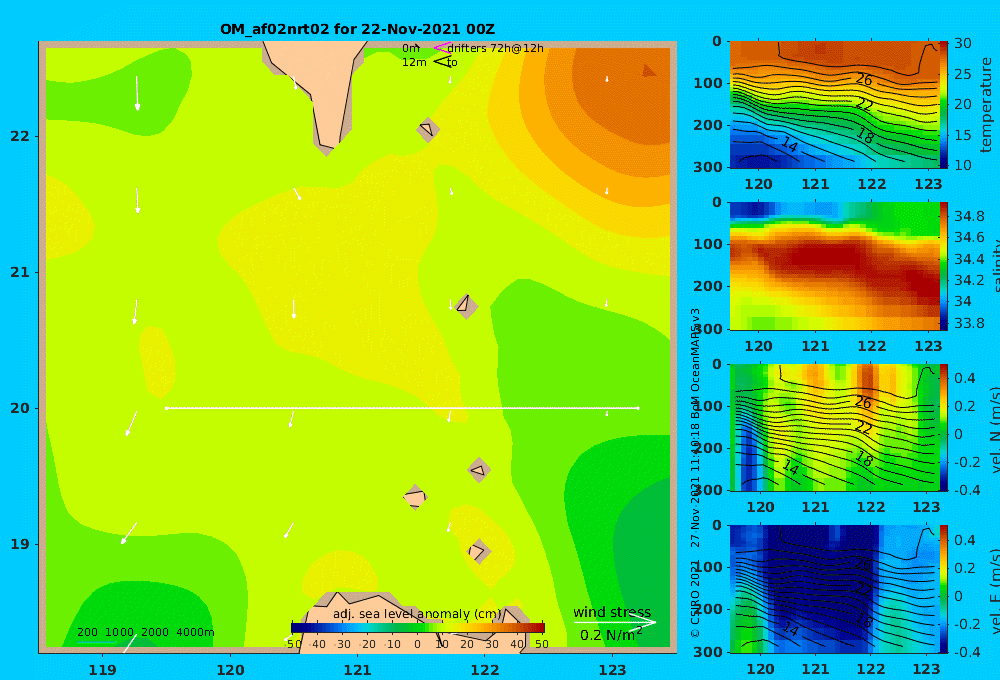Open the salinity depth-section panel
Viewport: 1000px width, 680px height.
pyautogui.click(x=834, y=266)
